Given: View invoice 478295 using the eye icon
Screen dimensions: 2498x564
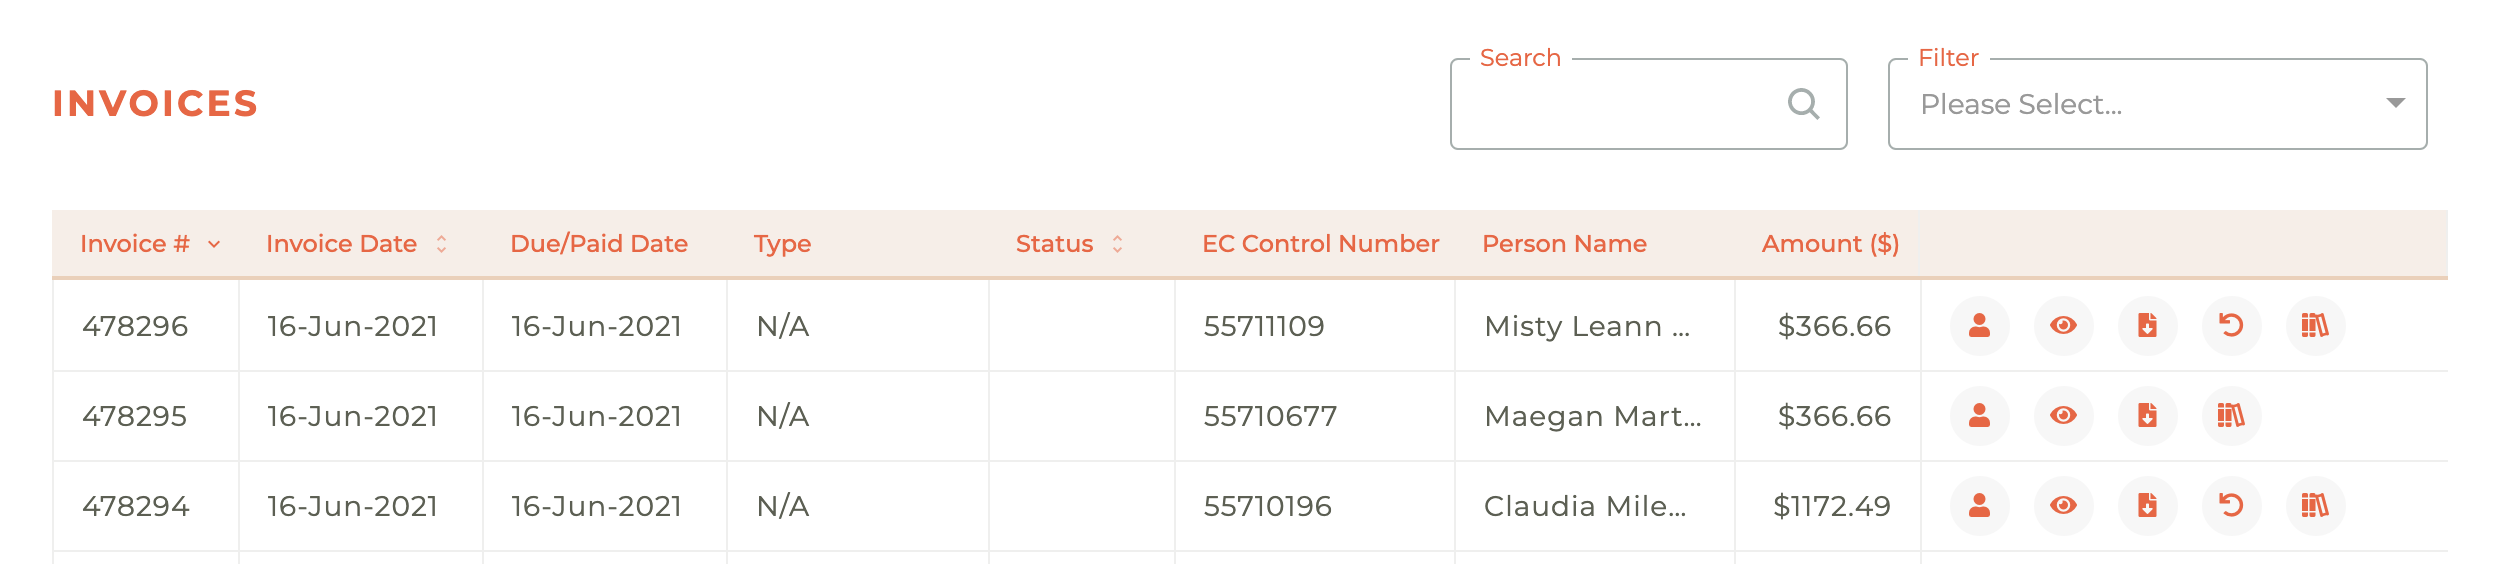Looking at the screenshot, I should pos(2063,416).
